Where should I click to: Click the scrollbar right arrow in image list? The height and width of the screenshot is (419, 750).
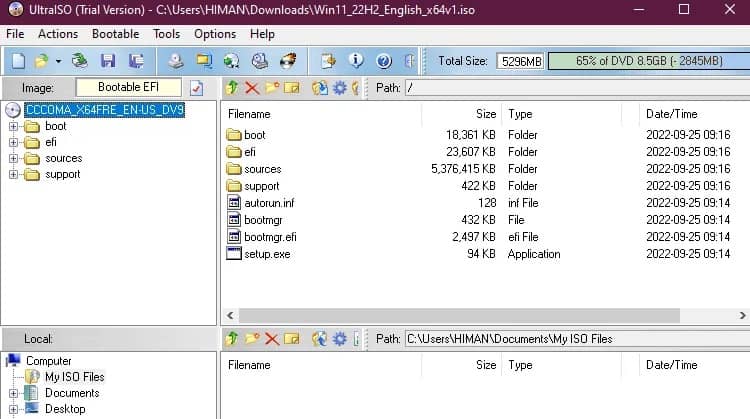click(x=742, y=315)
